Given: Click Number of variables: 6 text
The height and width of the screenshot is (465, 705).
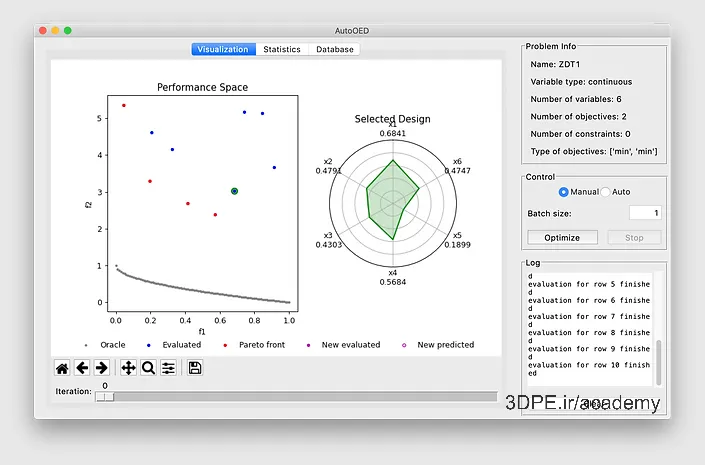Looking at the screenshot, I should pos(576,99).
